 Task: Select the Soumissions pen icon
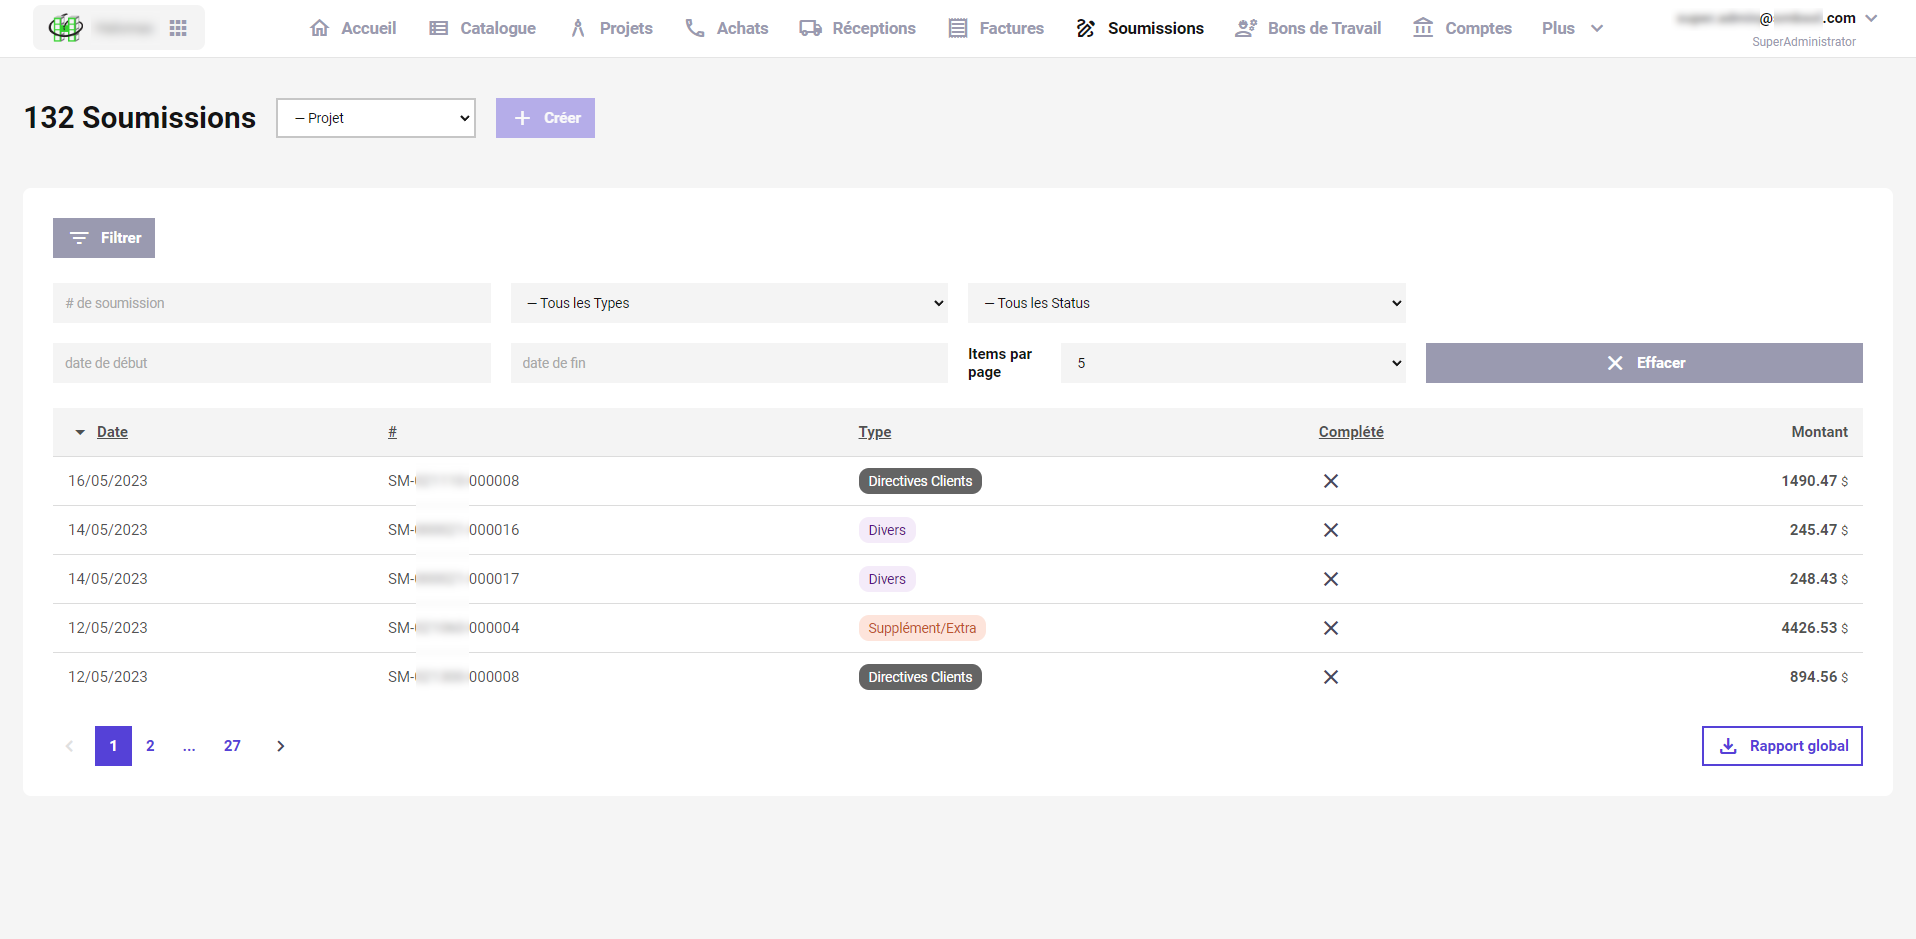coord(1084,28)
